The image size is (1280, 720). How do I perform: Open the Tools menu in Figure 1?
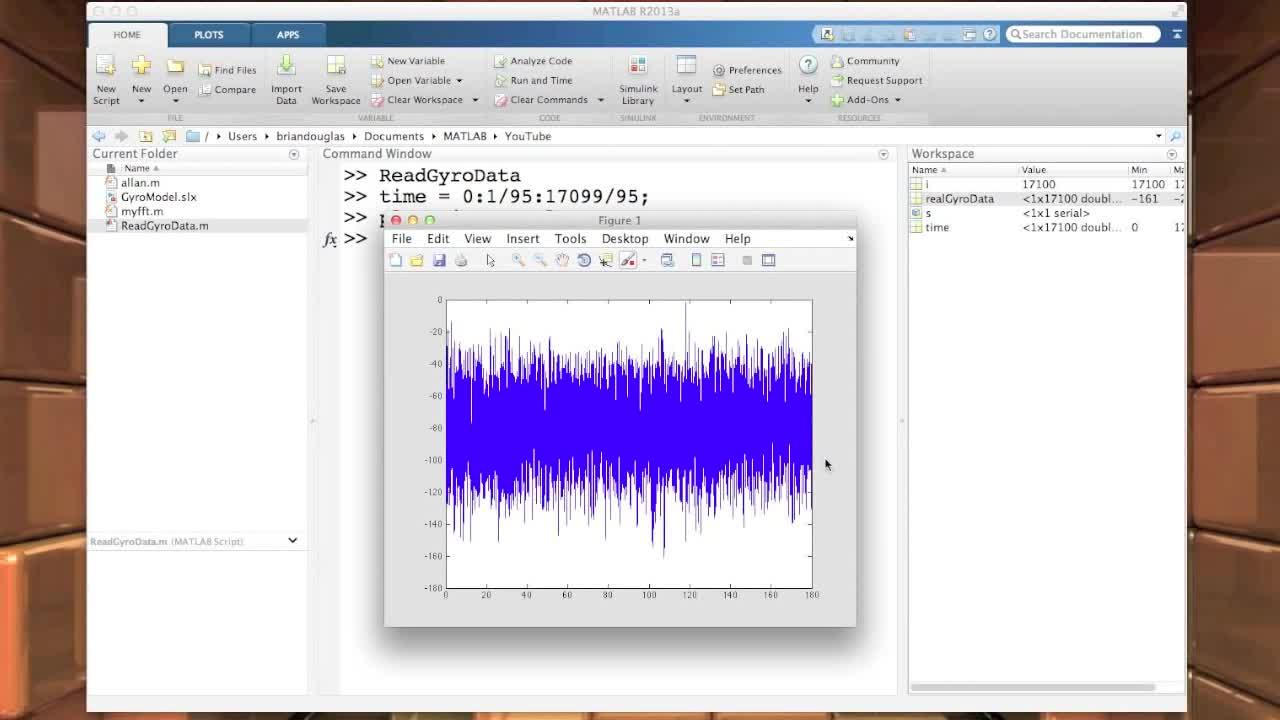[x=570, y=238]
